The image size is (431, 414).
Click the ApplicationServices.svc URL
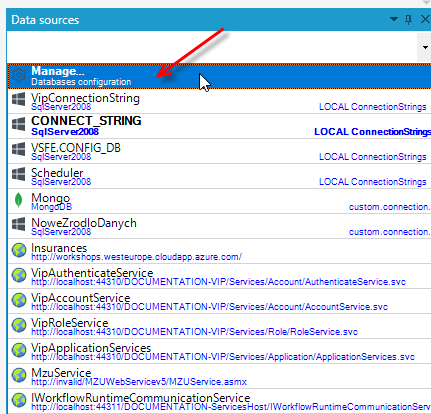(223, 357)
